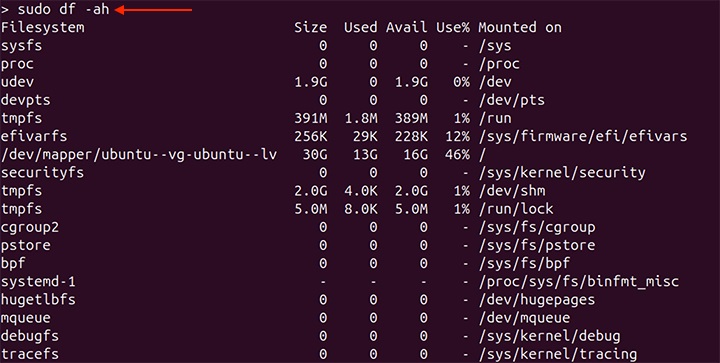
Task: Click the '/sys/fs/bpf' mount point
Action: (x=524, y=264)
